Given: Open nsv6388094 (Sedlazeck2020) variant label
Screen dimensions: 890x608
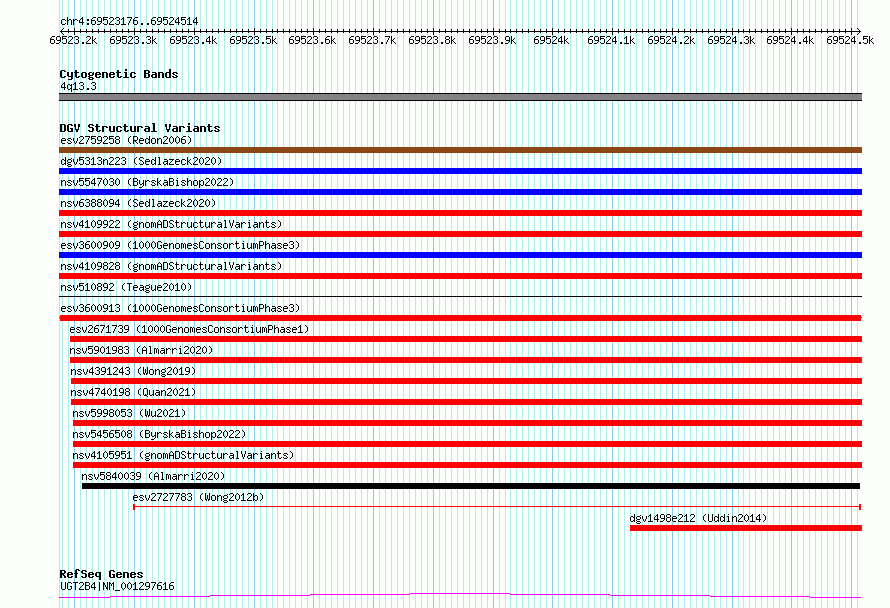Looking at the screenshot, I should (x=138, y=203).
